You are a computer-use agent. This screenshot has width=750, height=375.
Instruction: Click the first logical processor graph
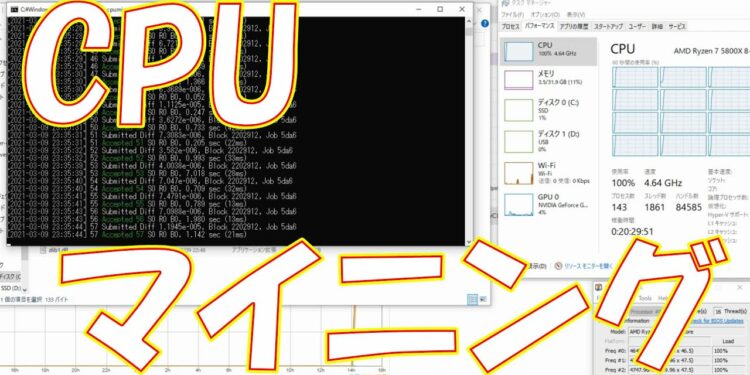[635, 77]
